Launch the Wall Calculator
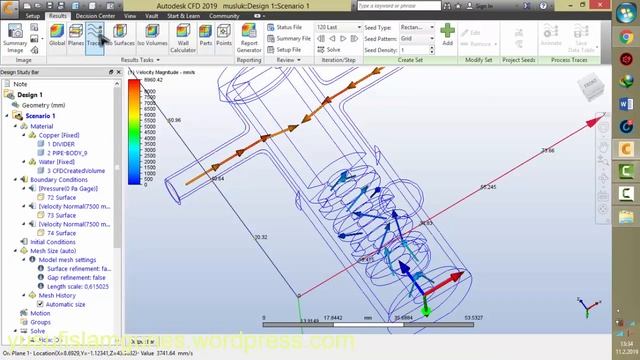The width and height of the screenshot is (640, 360). pyautogui.click(x=183, y=38)
